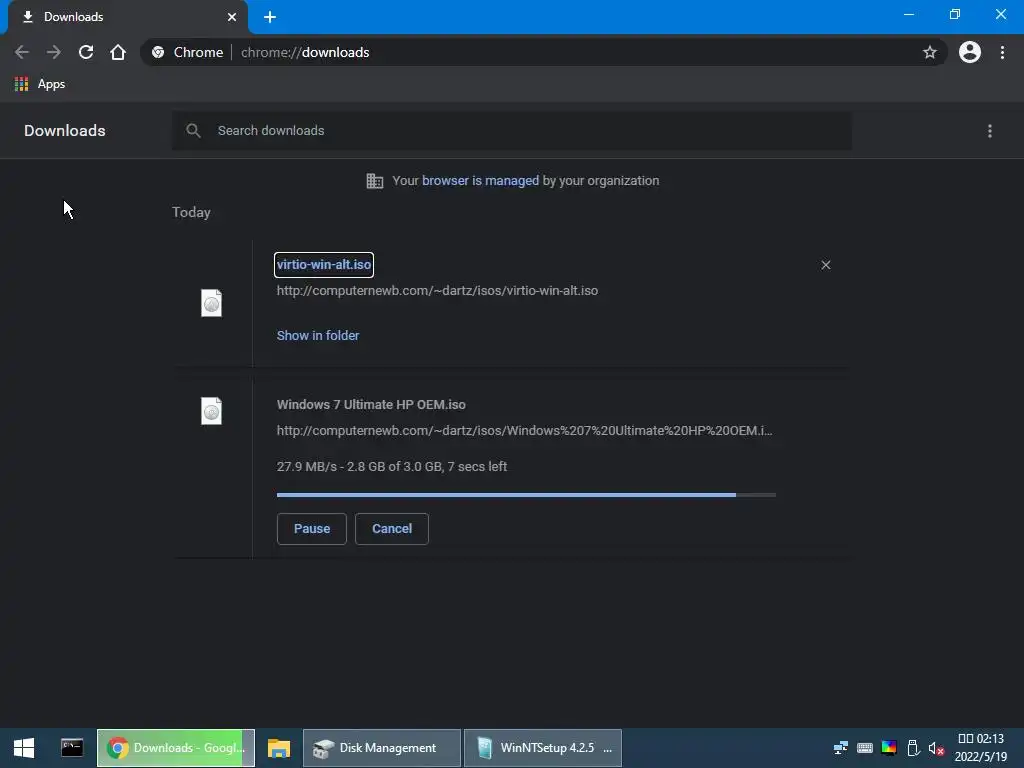
Task: Click the managed organization building icon
Action: pos(374,181)
